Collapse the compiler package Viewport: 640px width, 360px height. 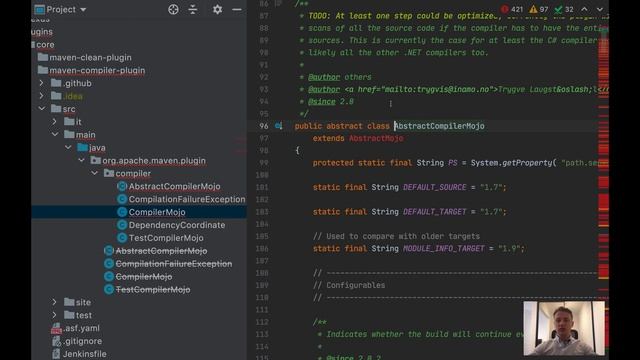(x=94, y=173)
